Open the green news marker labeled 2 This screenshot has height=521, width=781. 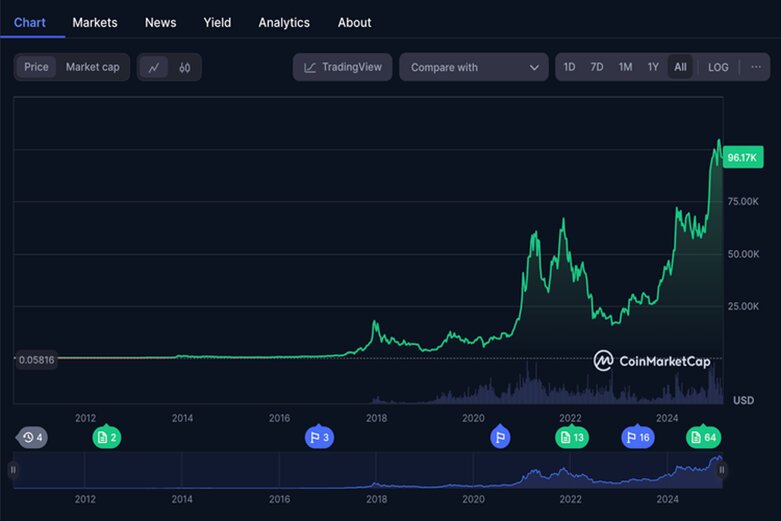pos(106,437)
